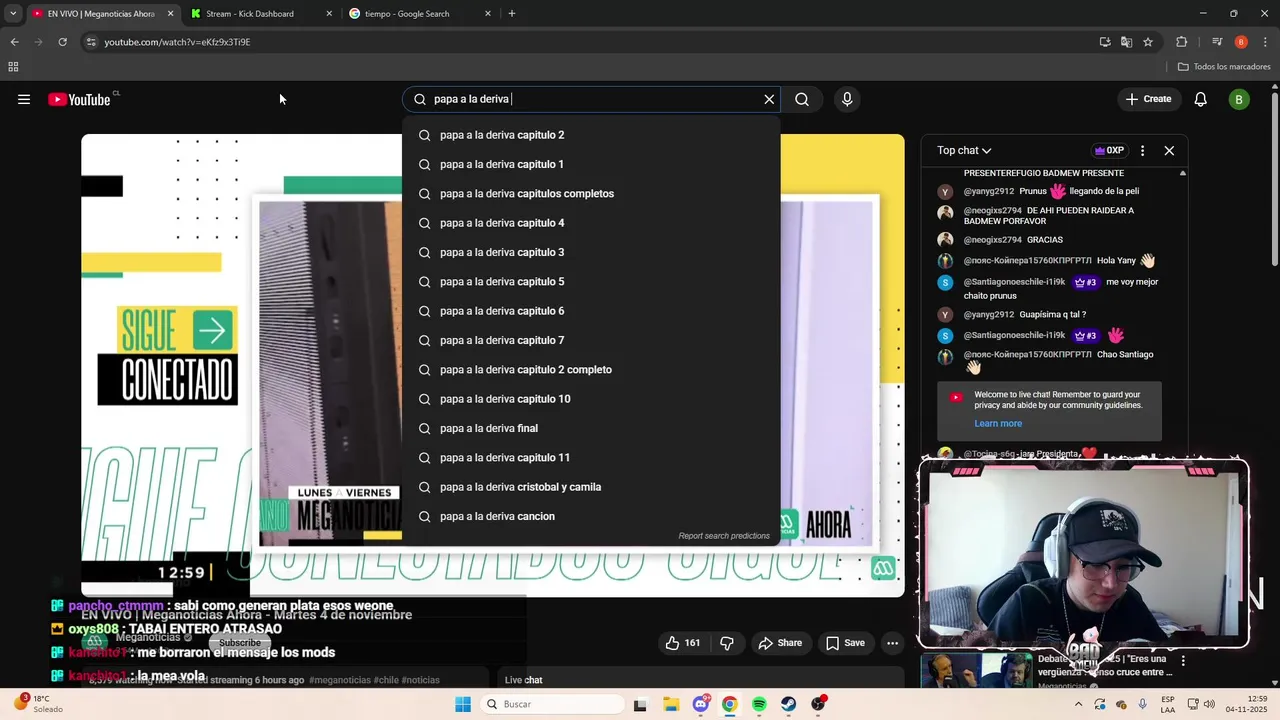Close the live chat panel
Image resolution: width=1280 pixels, height=720 pixels.
(1169, 150)
